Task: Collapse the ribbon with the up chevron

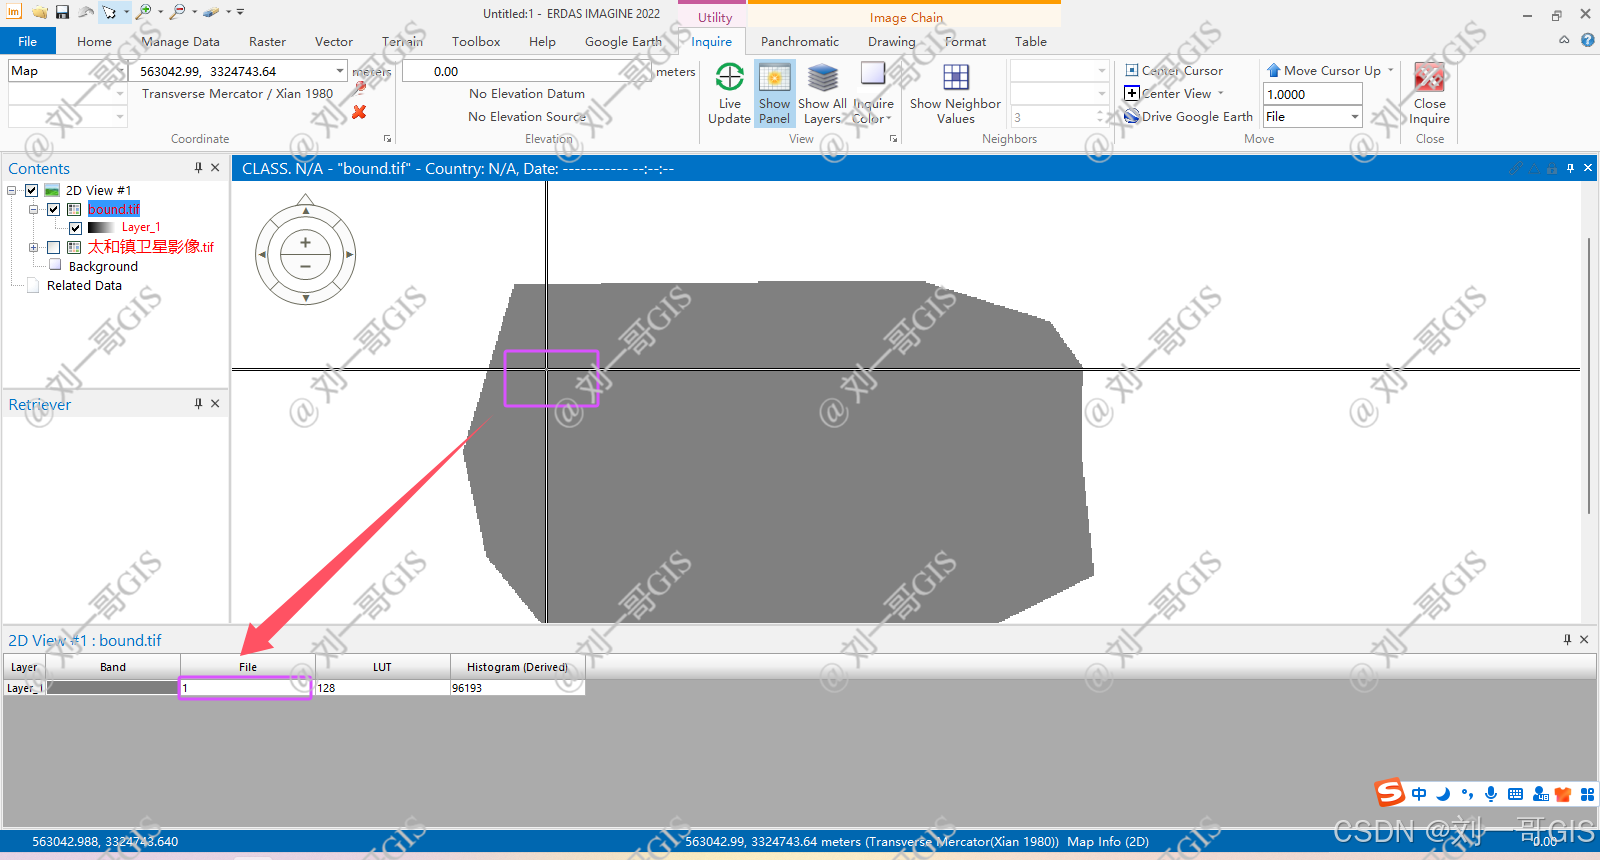Action: [1564, 41]
